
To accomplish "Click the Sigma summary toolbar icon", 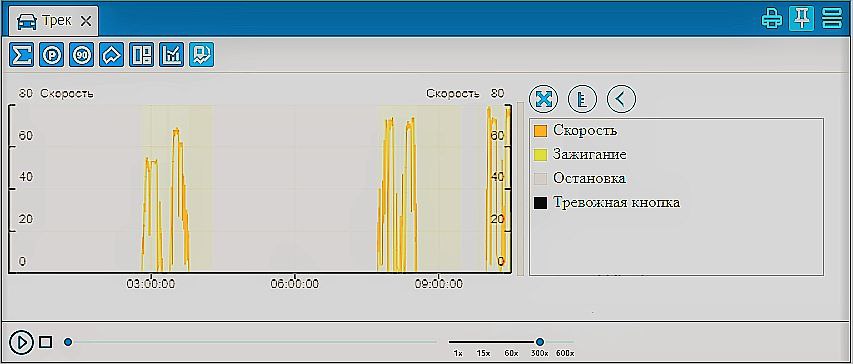I will (x=21, y=55).
